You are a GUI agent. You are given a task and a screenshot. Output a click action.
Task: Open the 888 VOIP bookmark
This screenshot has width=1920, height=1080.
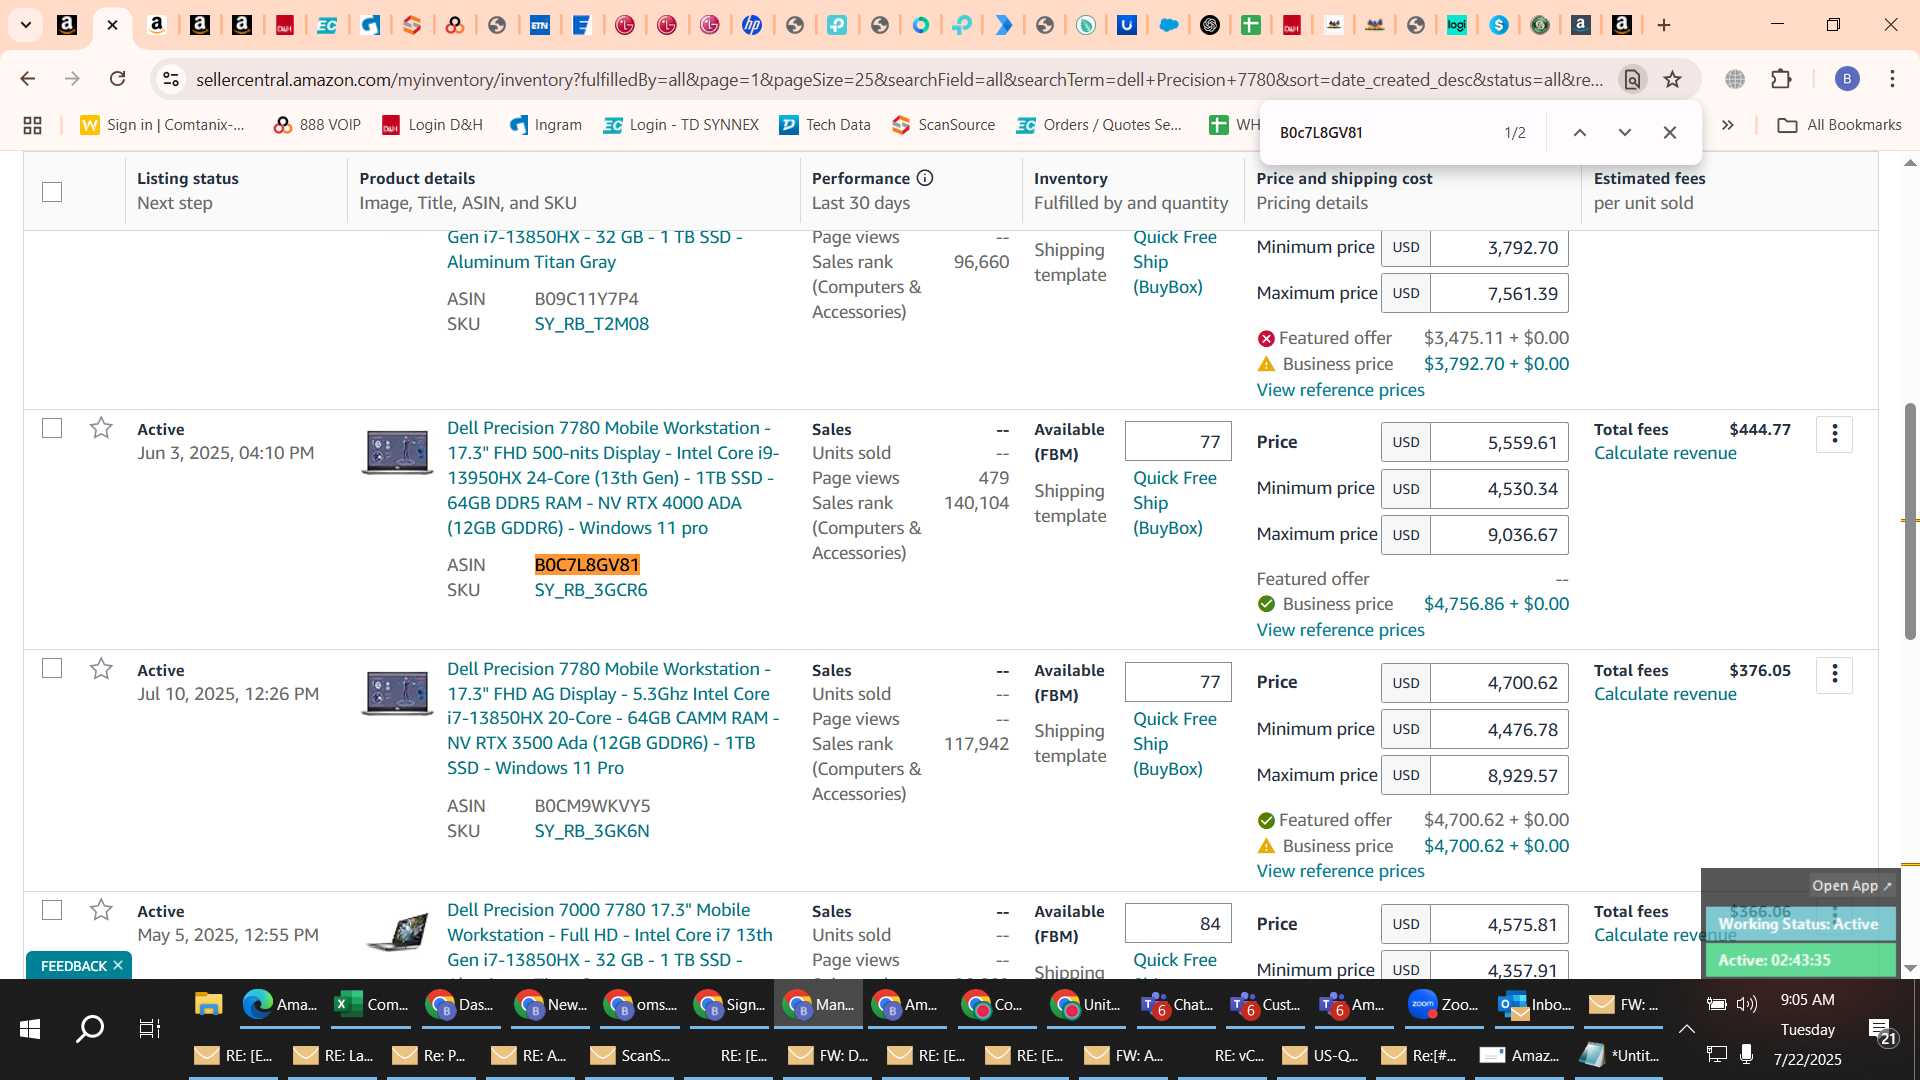pos(317,125)
